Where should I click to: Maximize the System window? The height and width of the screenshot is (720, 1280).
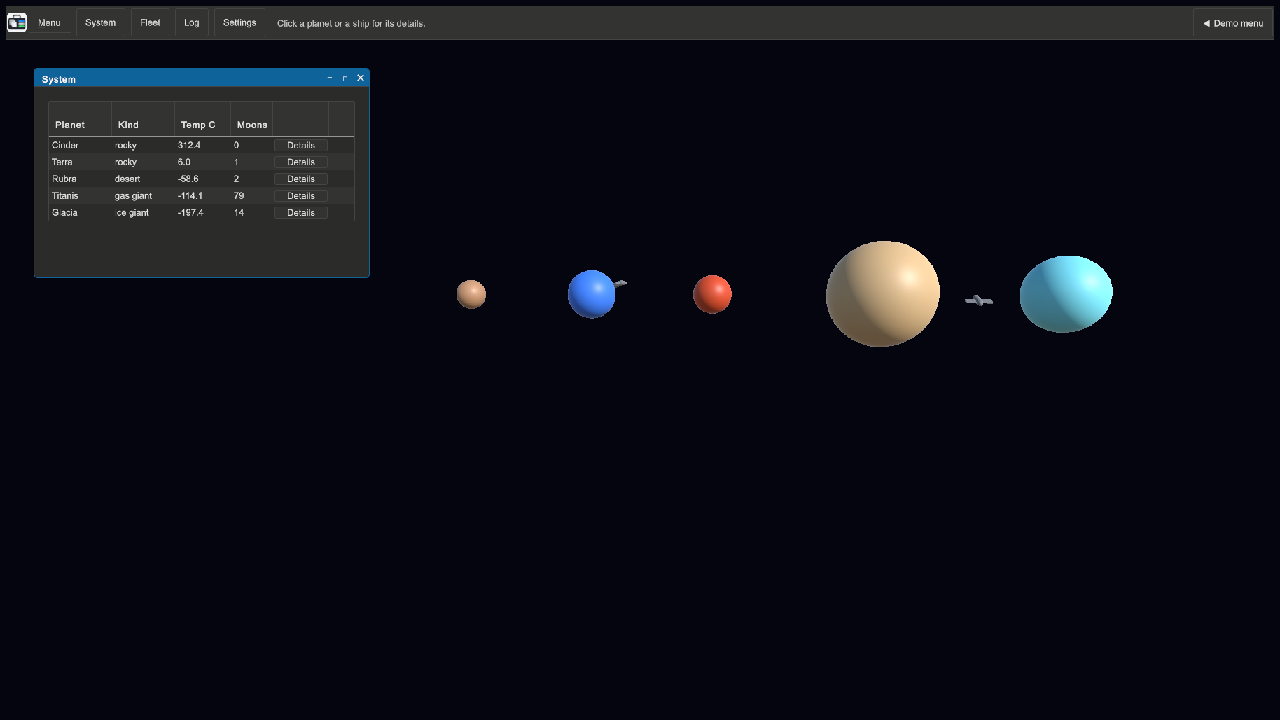coord(345,78)
